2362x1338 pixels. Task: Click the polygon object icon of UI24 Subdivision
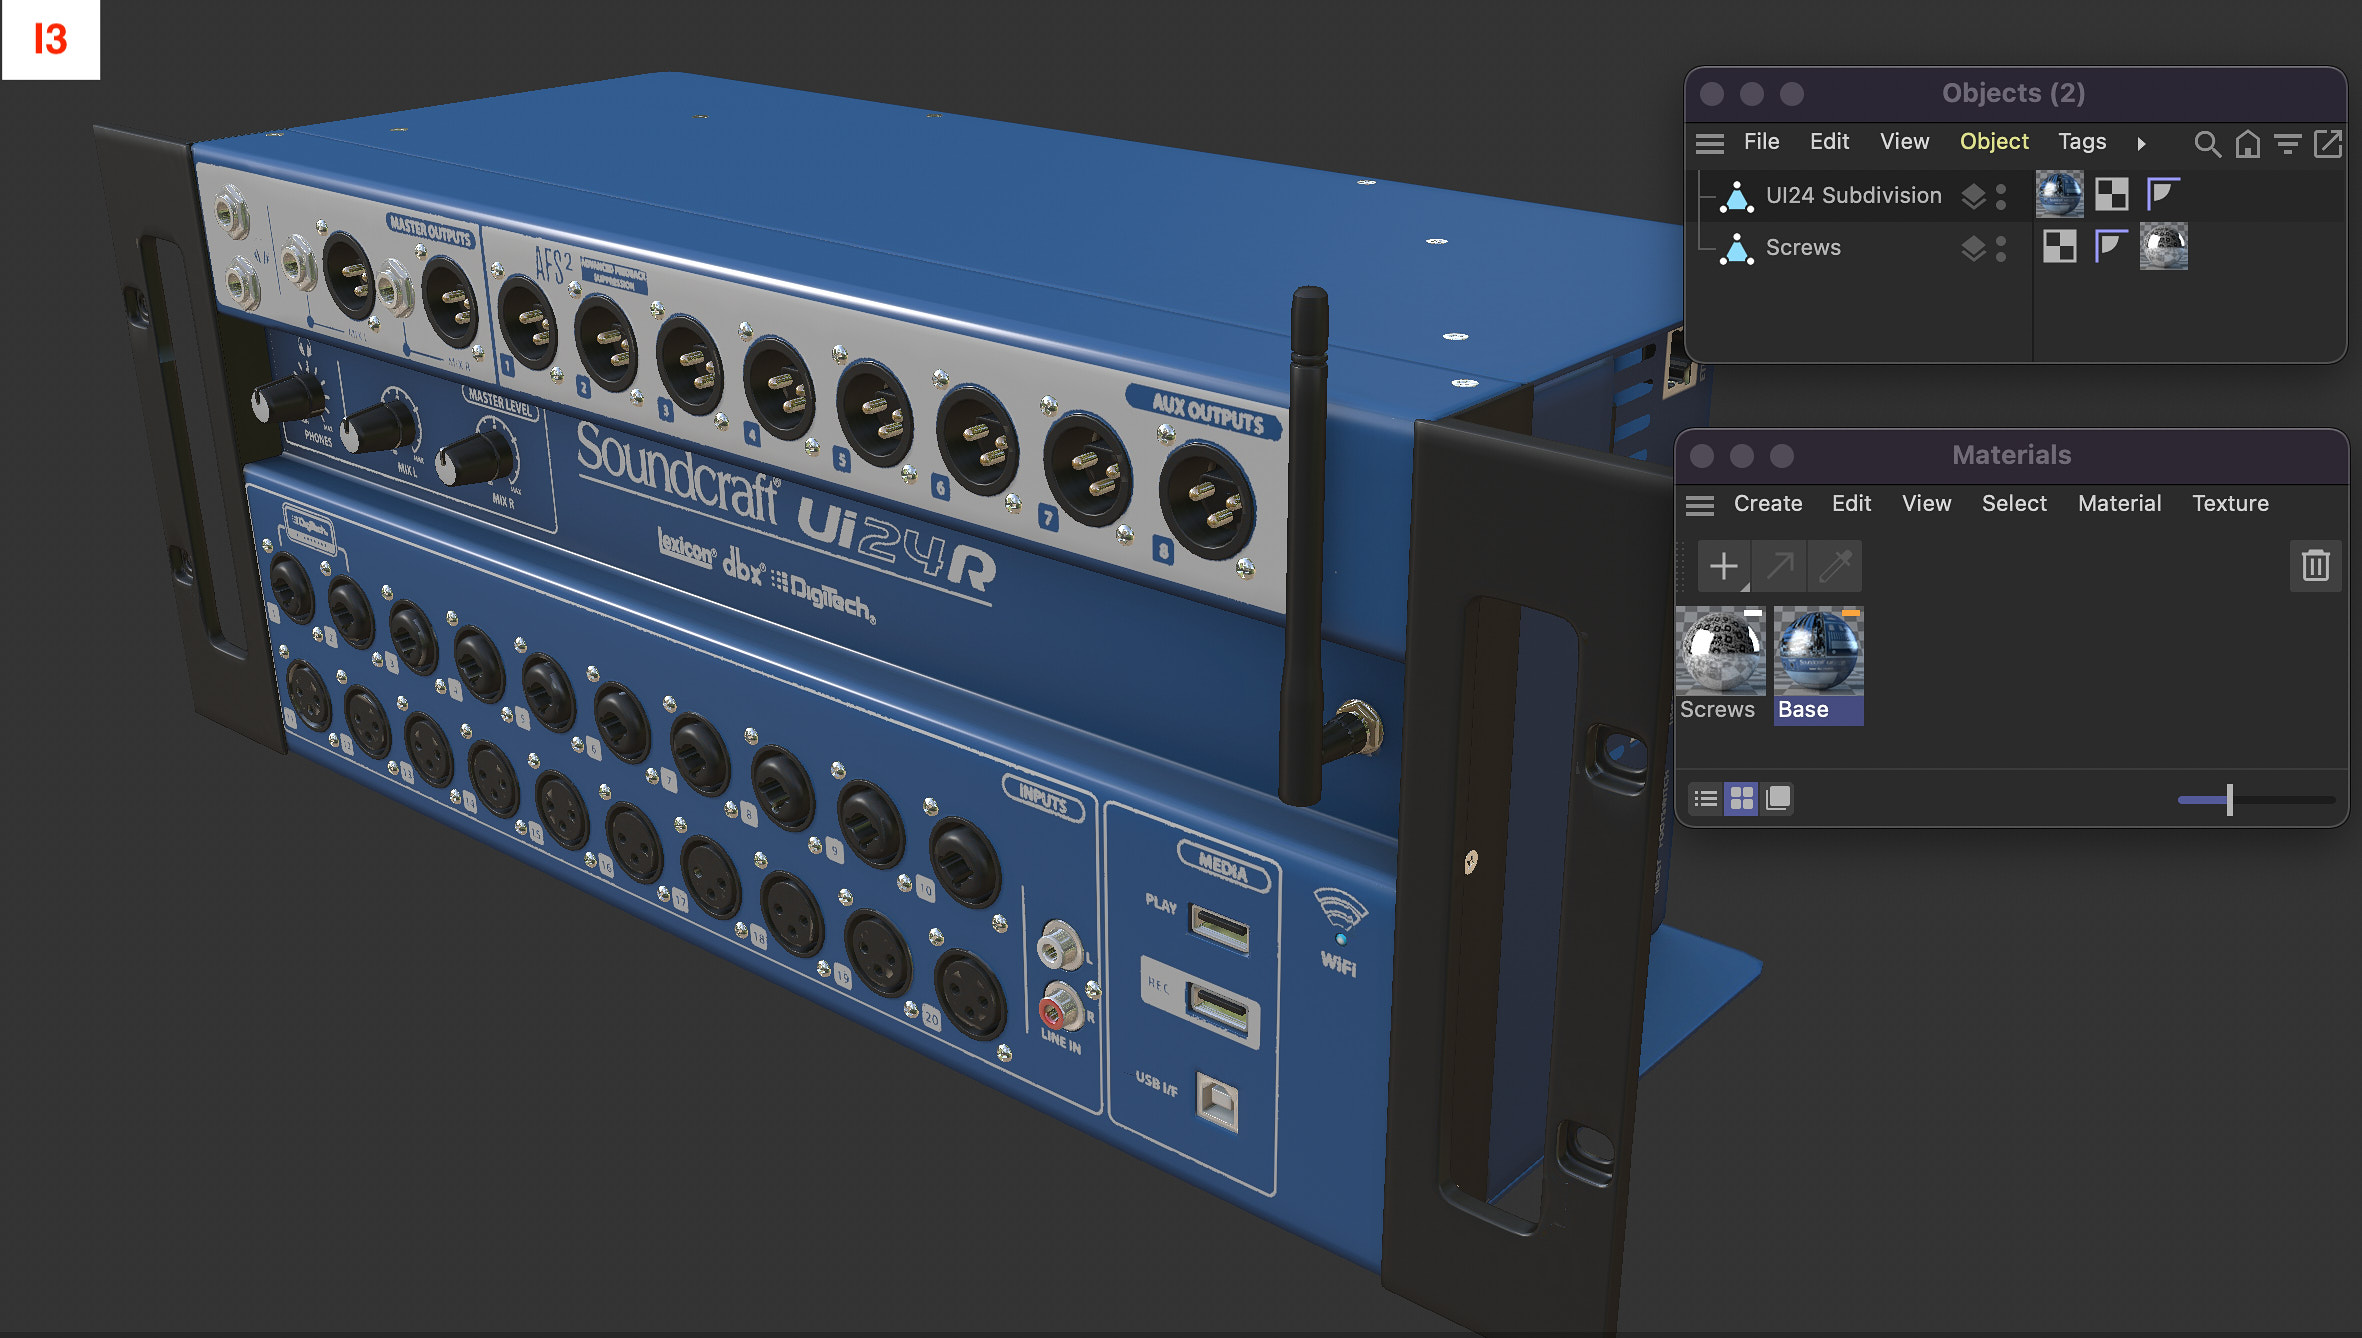(1736, 196)
